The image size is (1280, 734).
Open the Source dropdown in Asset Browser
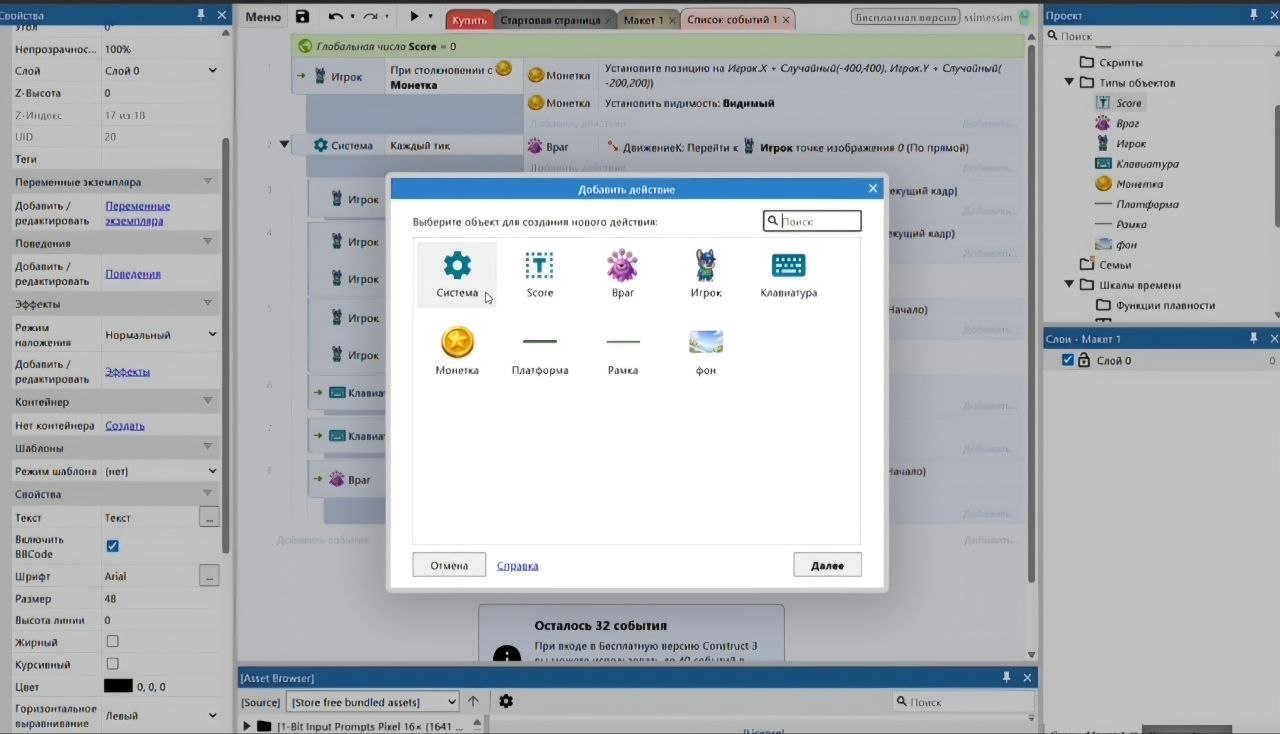coord(372,702)
